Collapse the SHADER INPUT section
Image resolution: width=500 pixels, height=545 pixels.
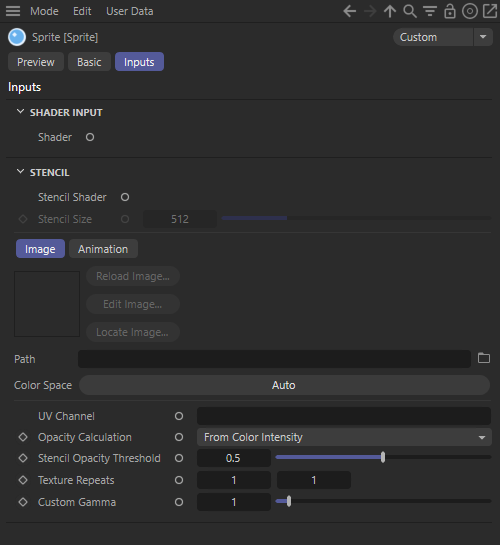(21, 112)
